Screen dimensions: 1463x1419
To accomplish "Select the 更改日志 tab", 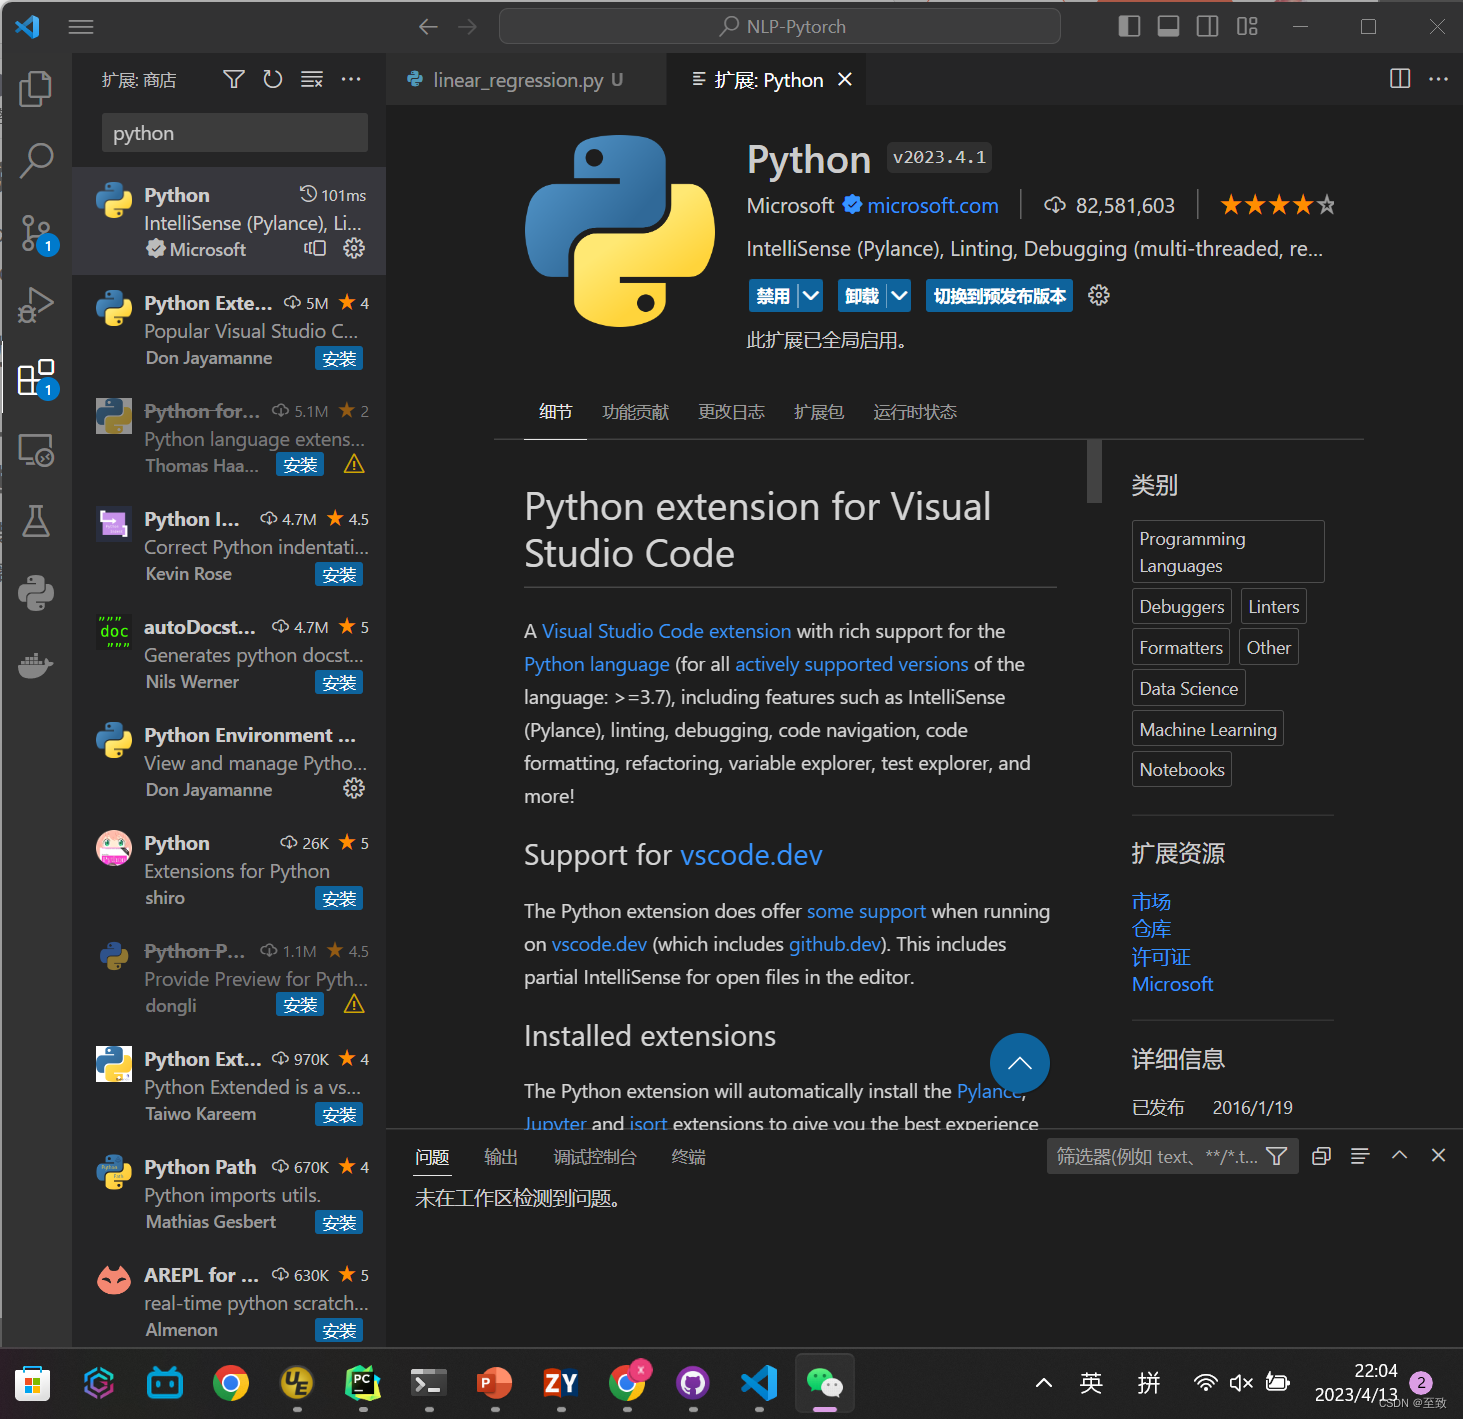I will click(731, 412).
